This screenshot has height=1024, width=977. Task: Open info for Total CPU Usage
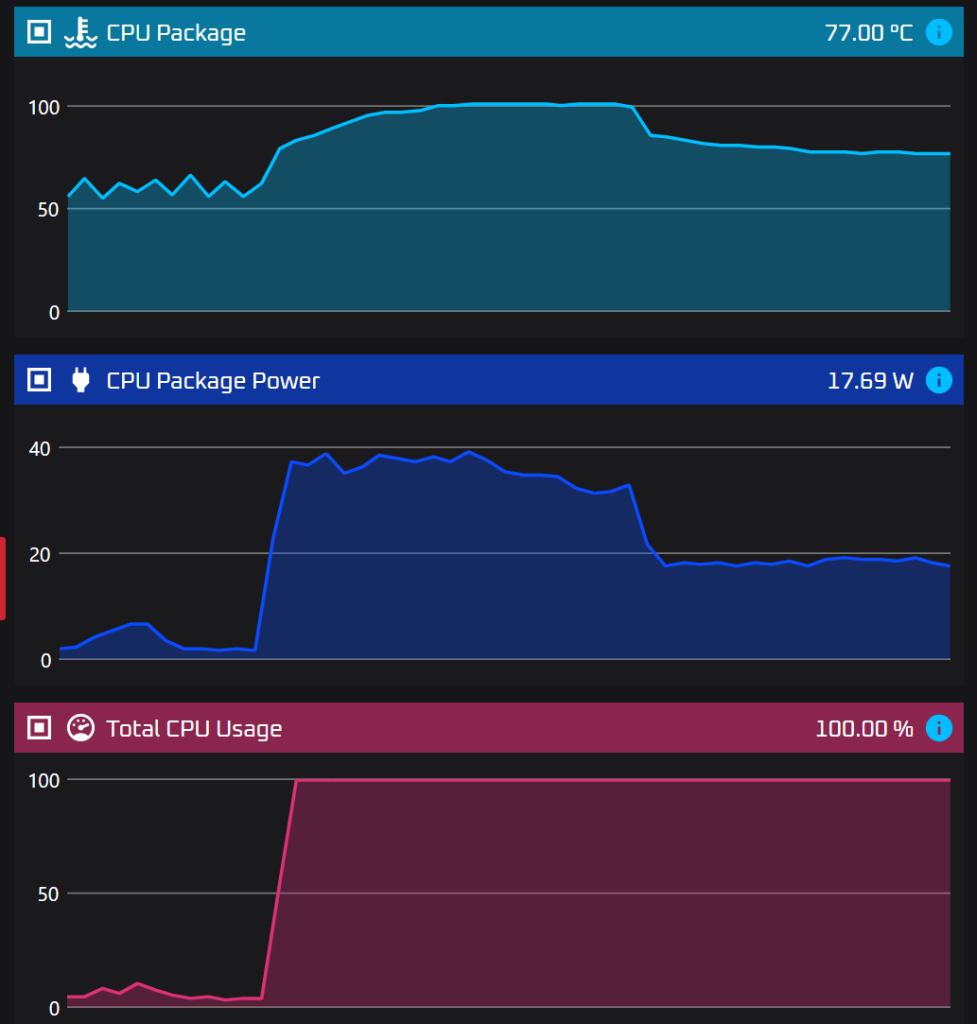point(938,728)
